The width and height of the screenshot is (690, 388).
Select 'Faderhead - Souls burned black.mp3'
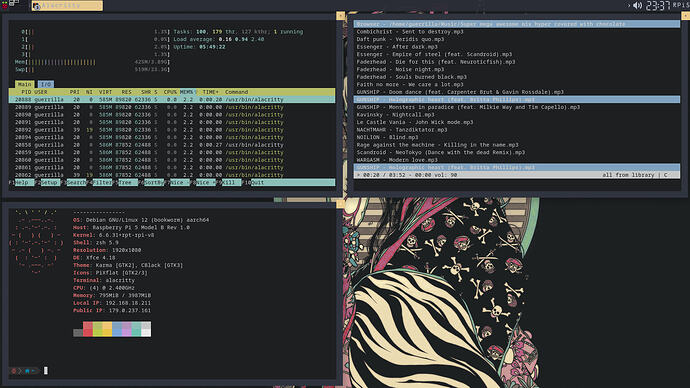411,77
